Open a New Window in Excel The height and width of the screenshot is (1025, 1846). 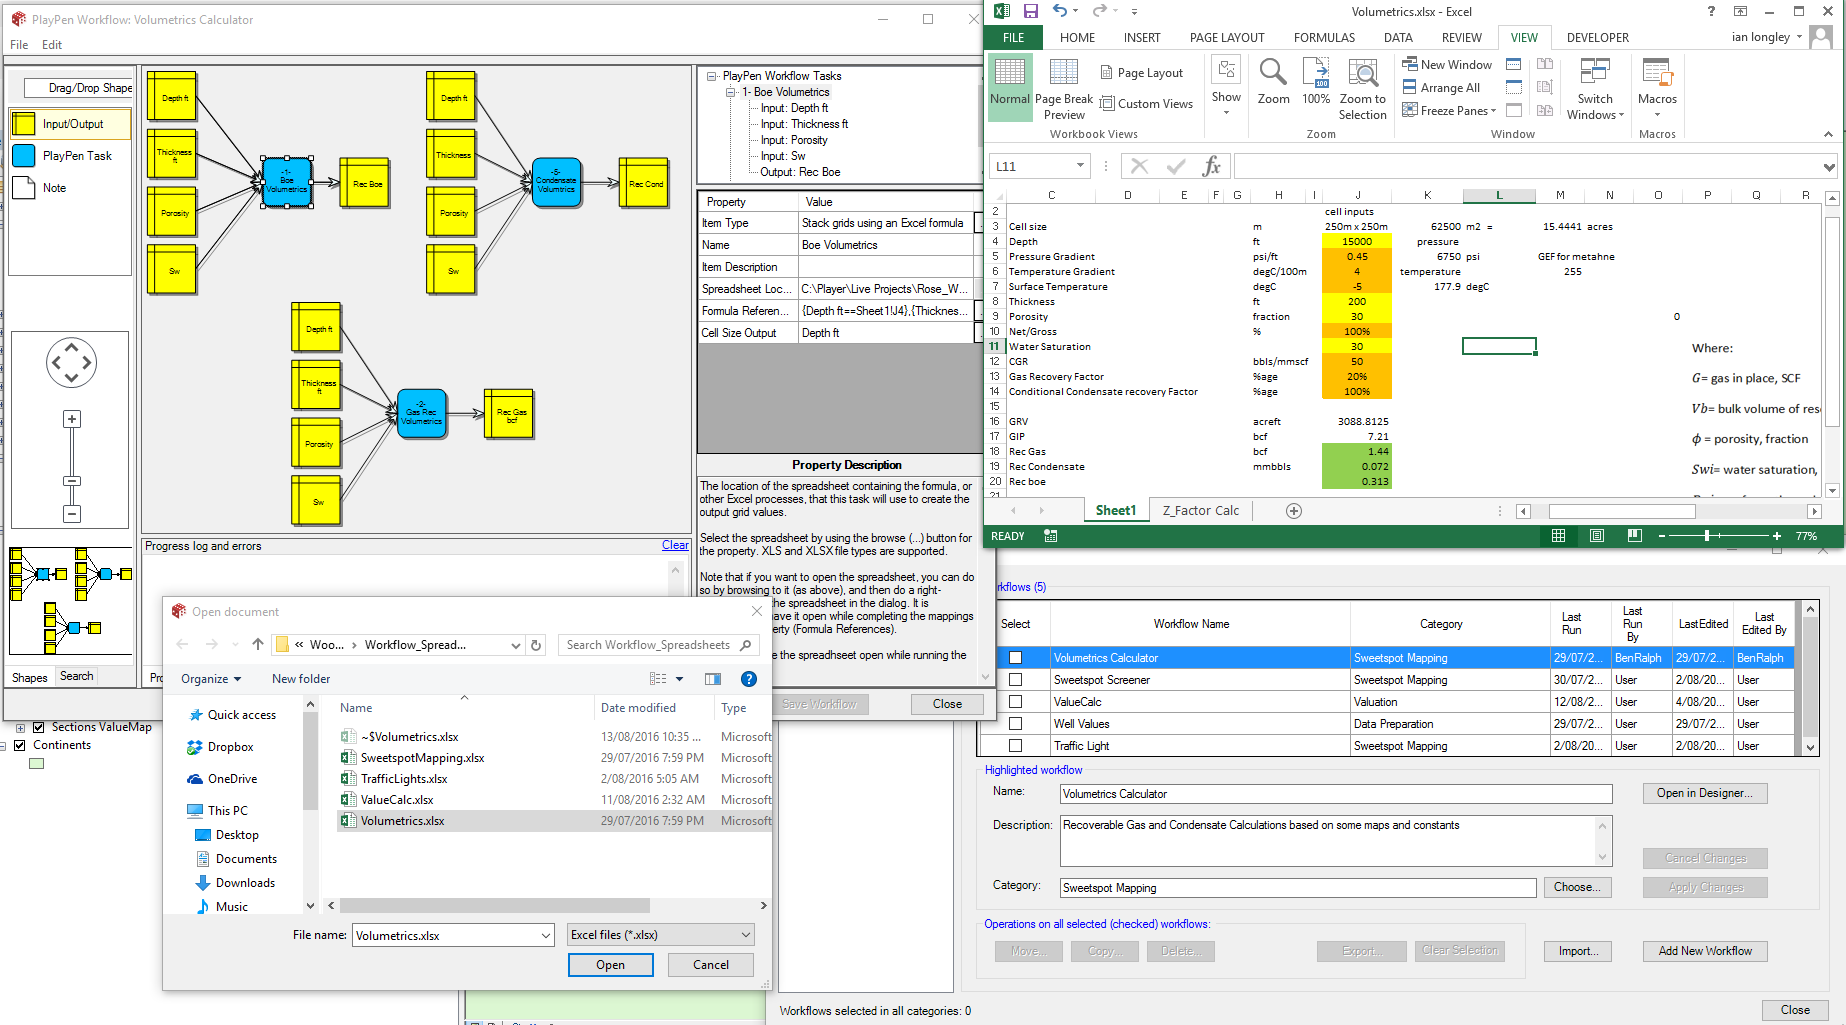click(x=1447, y=65)
